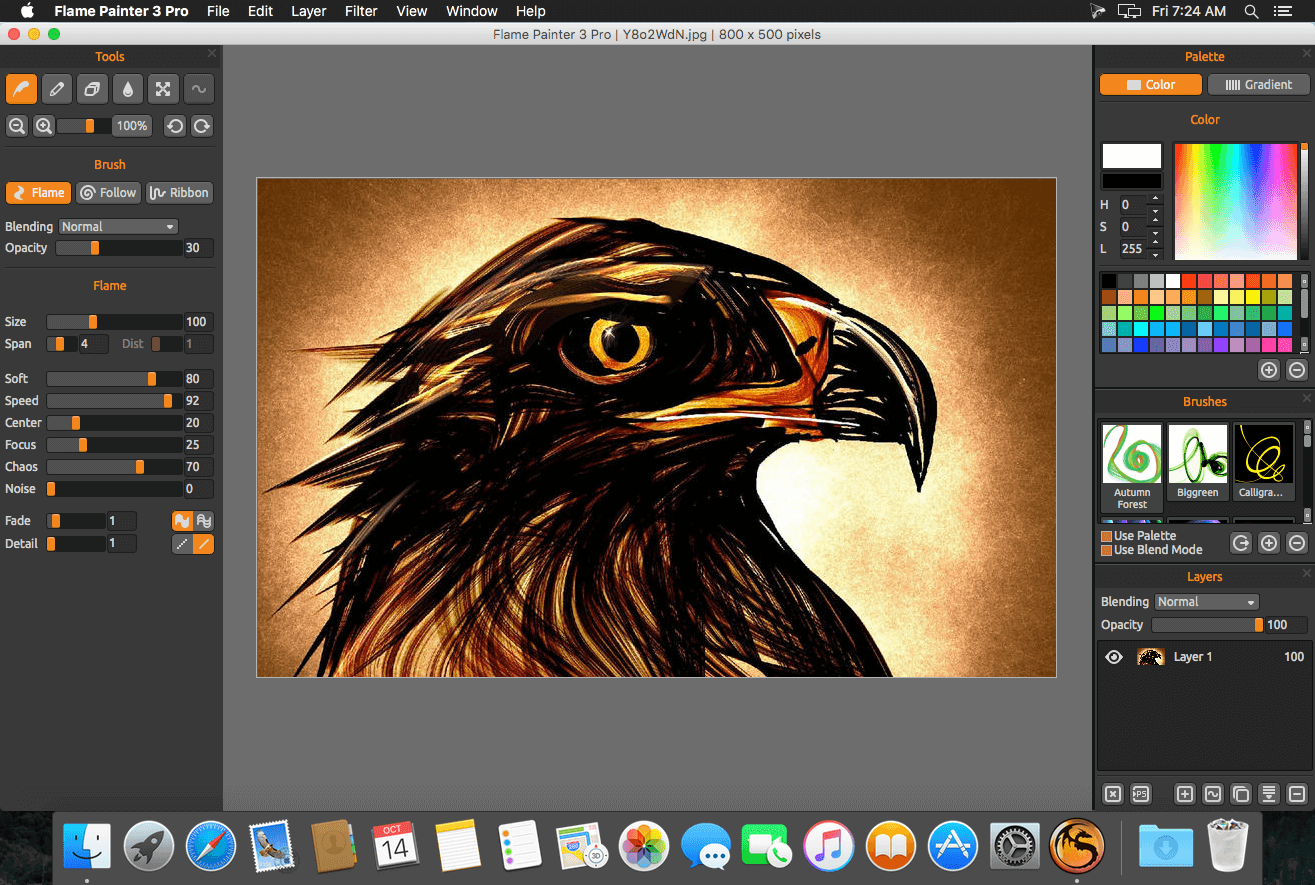
Task: Hide Layer 1 using the eye icon
Action: tap(1114, 657)
